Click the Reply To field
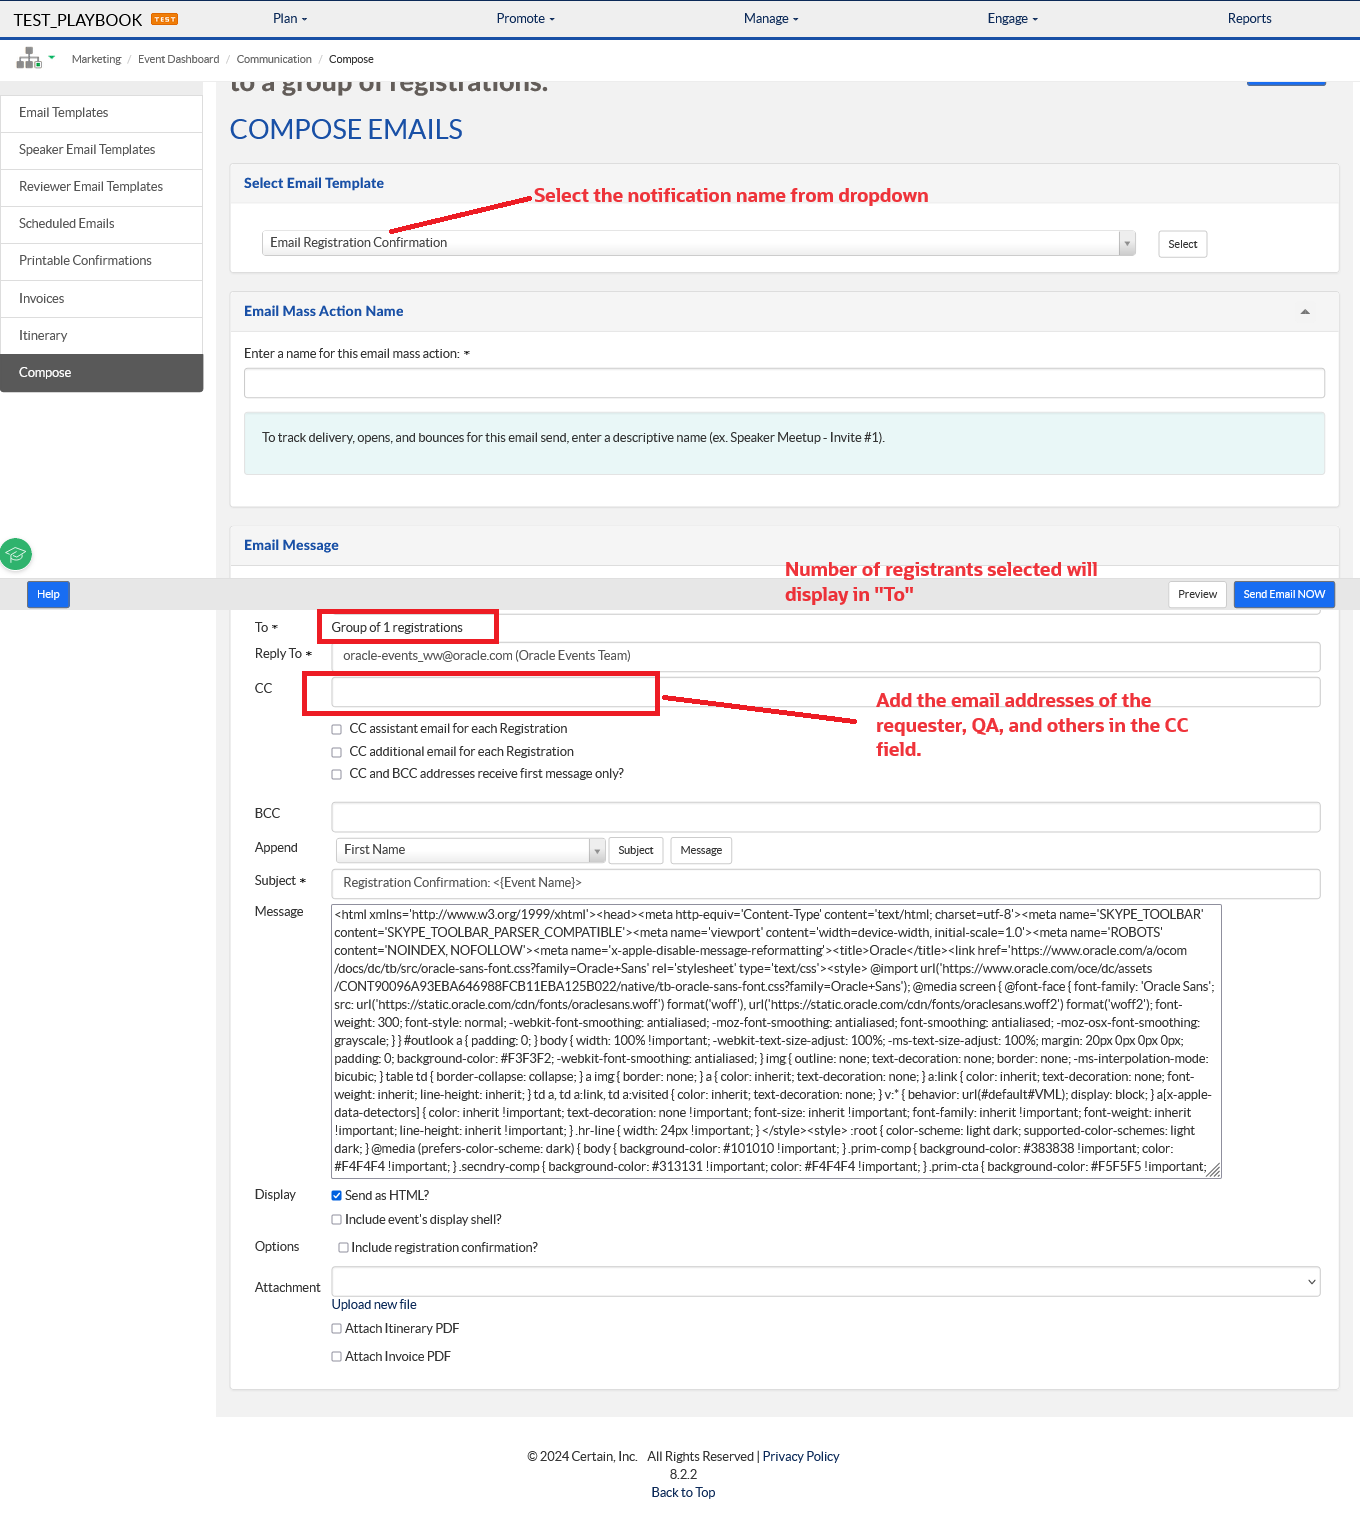The width and height of the screenshot is (1360, 1531). (826, 657)
